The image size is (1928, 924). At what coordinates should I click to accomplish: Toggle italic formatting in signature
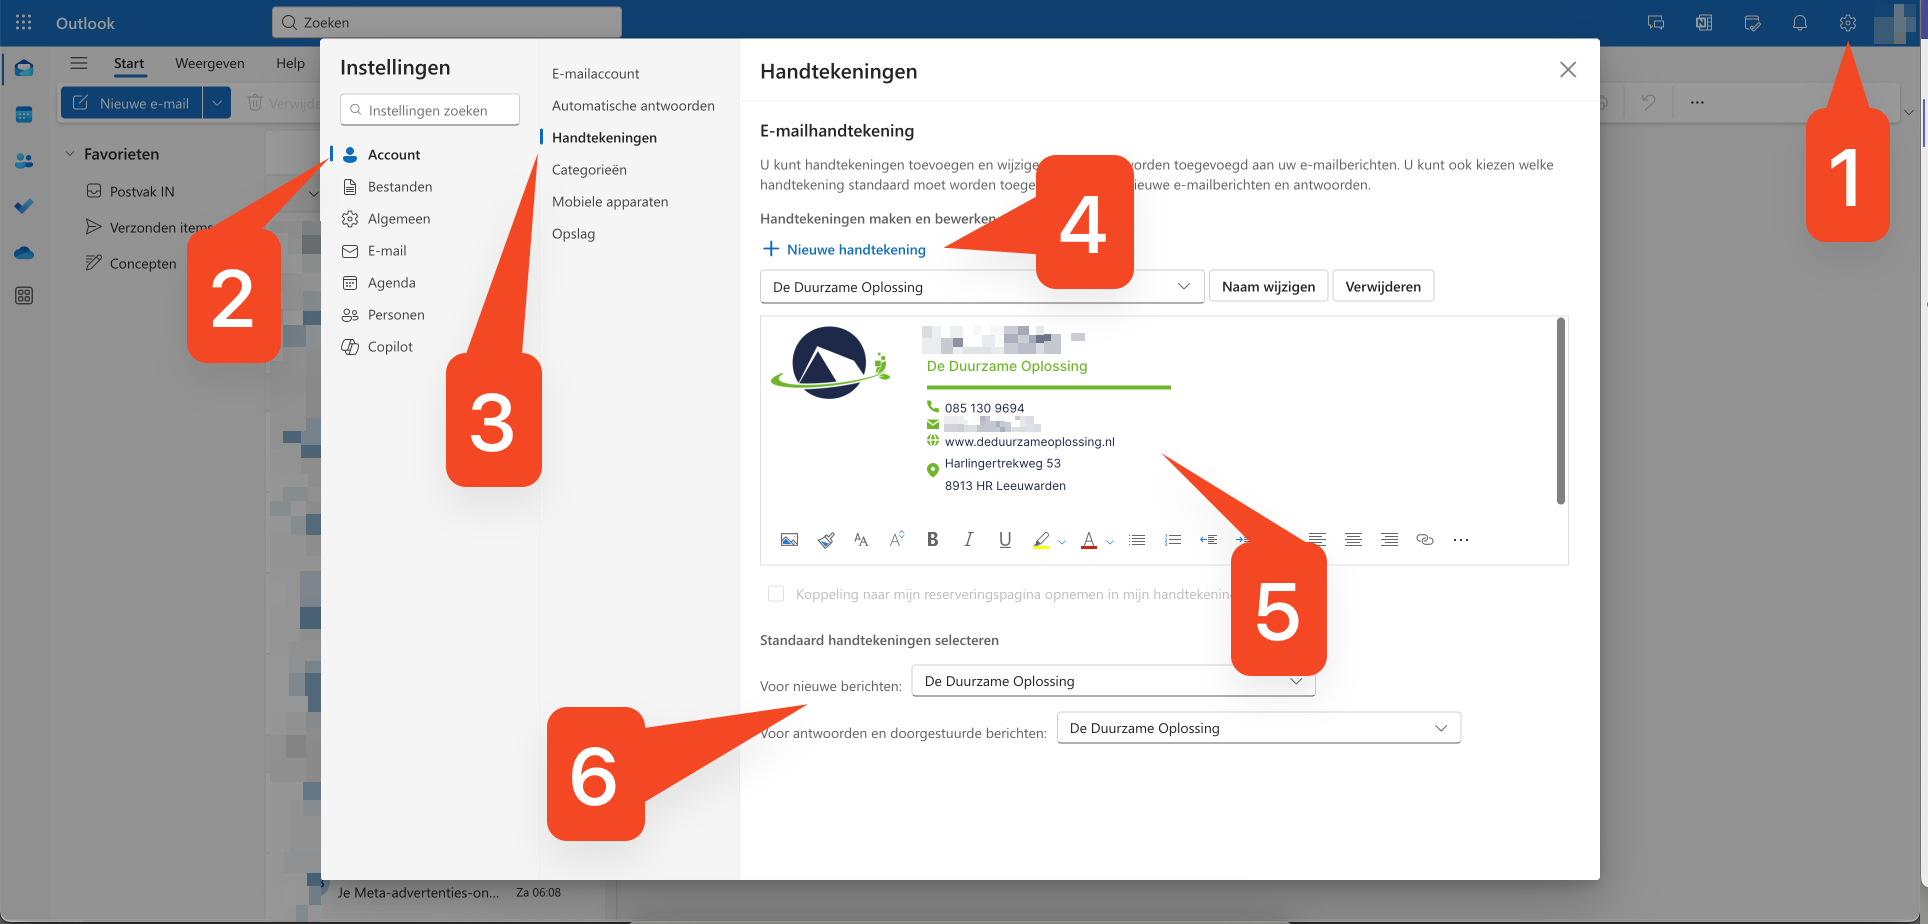click(x=968, y=540)
